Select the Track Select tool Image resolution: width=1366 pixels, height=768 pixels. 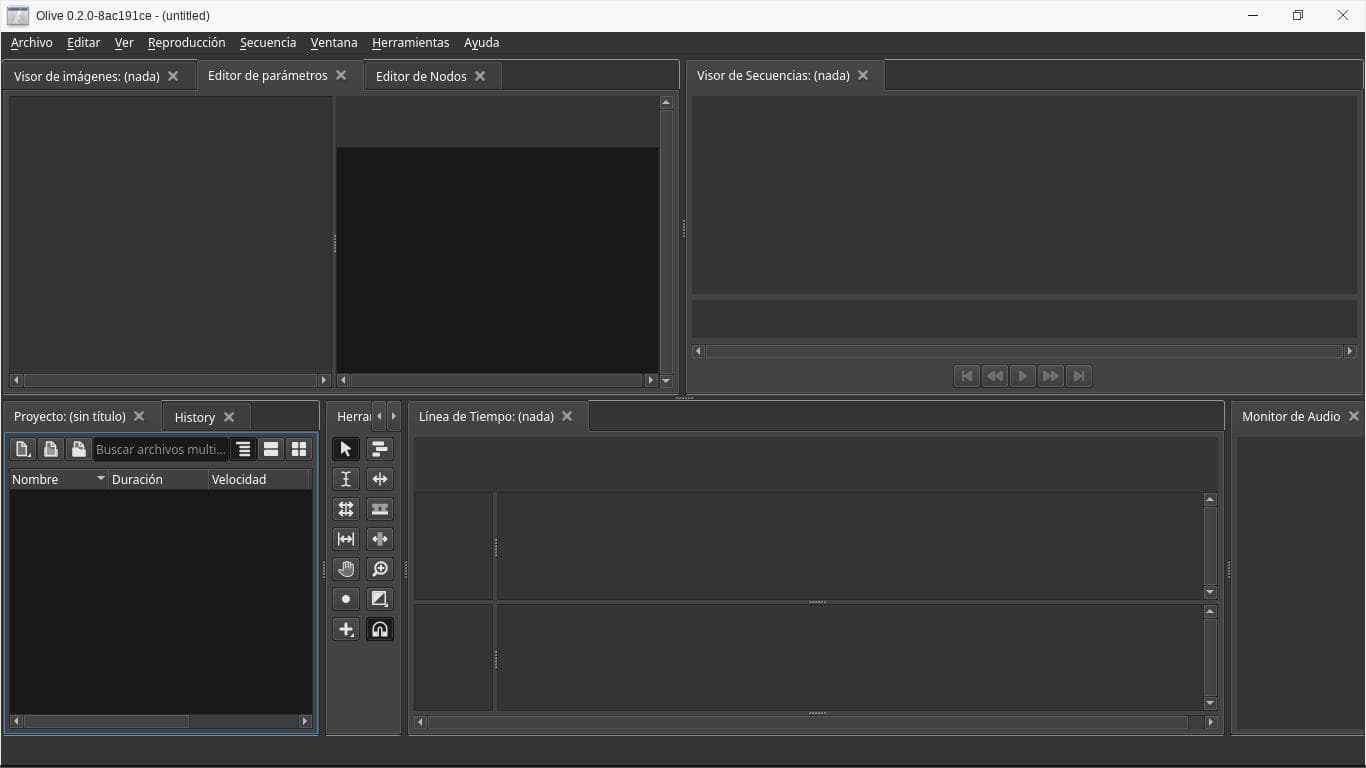tap(380, 449)
